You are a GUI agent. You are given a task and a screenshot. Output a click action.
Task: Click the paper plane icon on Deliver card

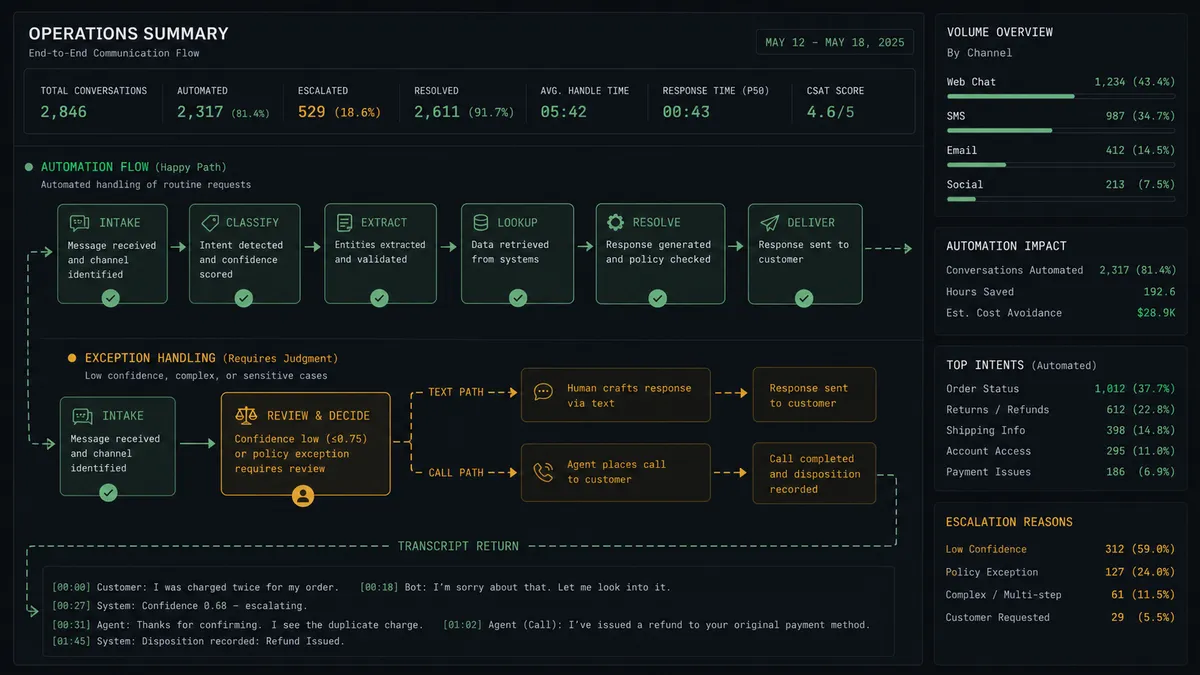pyautogui.click(x=769, y=222)
